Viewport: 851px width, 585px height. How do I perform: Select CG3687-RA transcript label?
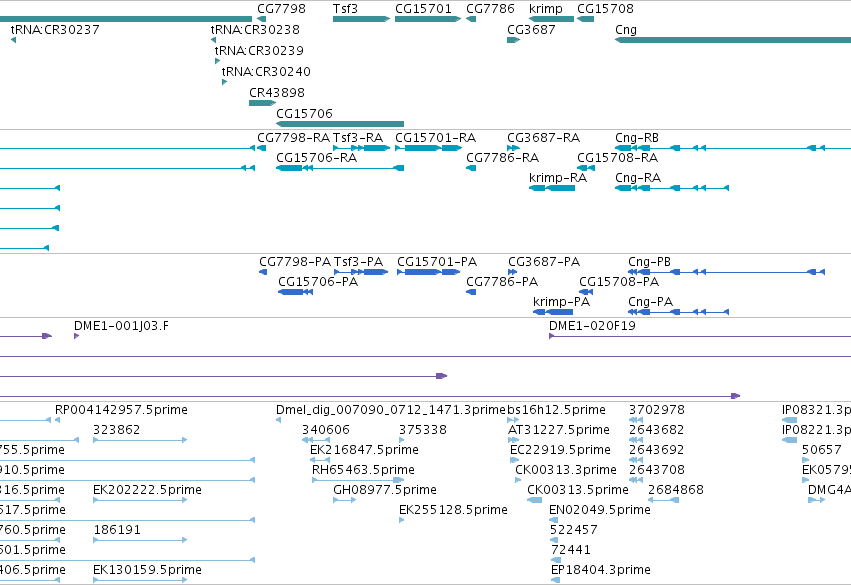543,138
